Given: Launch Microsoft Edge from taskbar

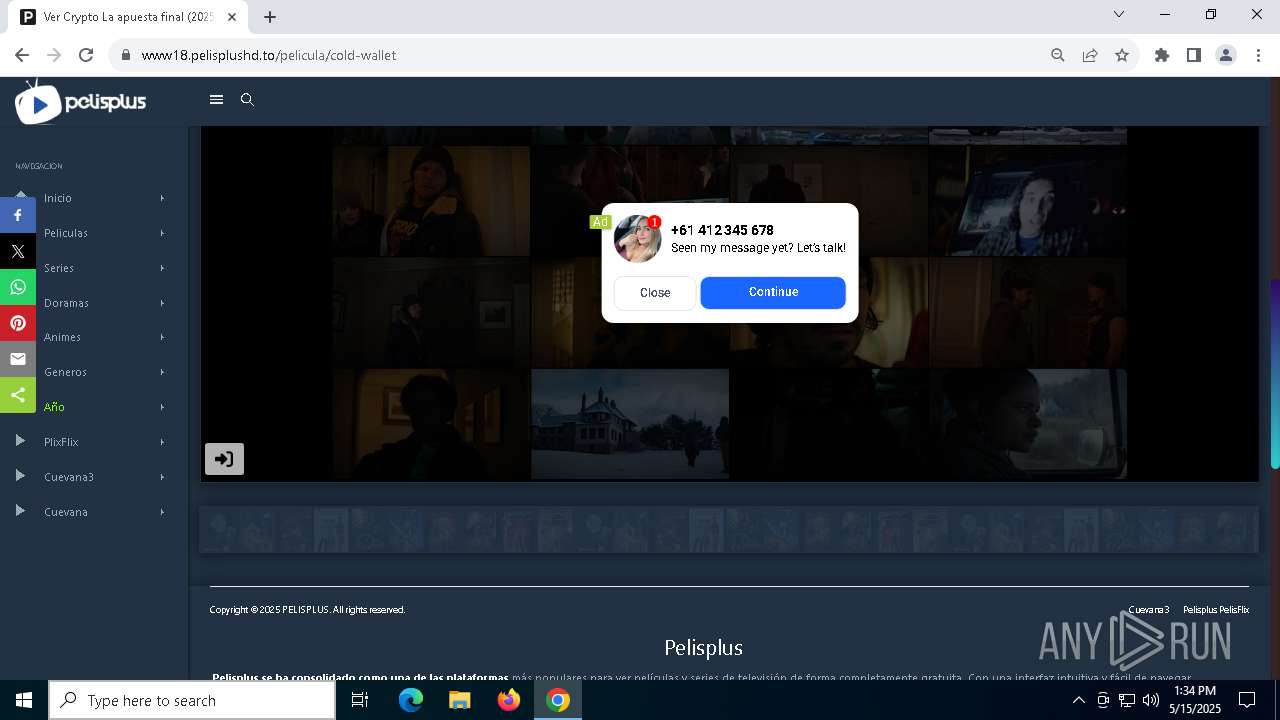Looking at the screenshot, I should [x=411, y=700].
